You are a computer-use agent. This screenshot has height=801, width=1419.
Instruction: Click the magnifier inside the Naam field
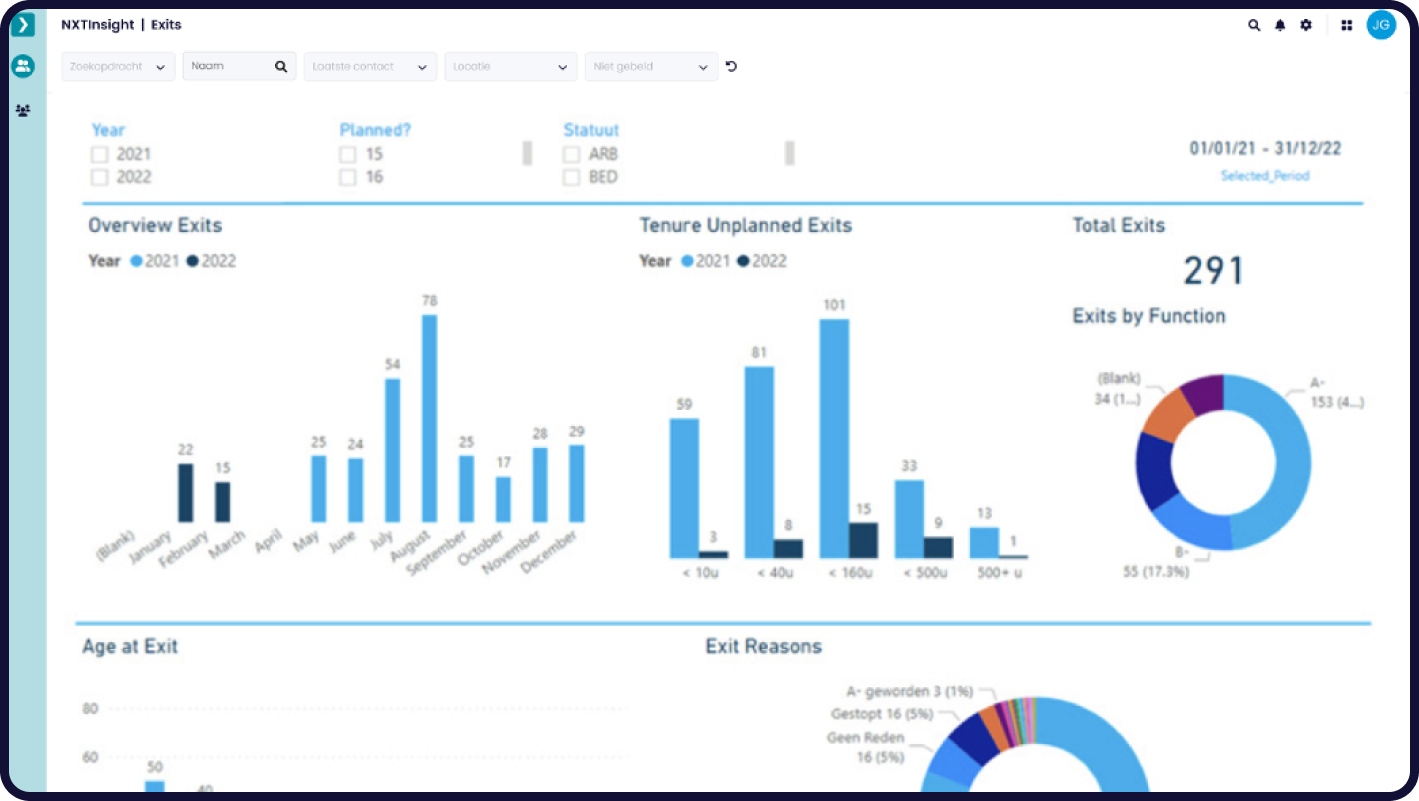281,67
